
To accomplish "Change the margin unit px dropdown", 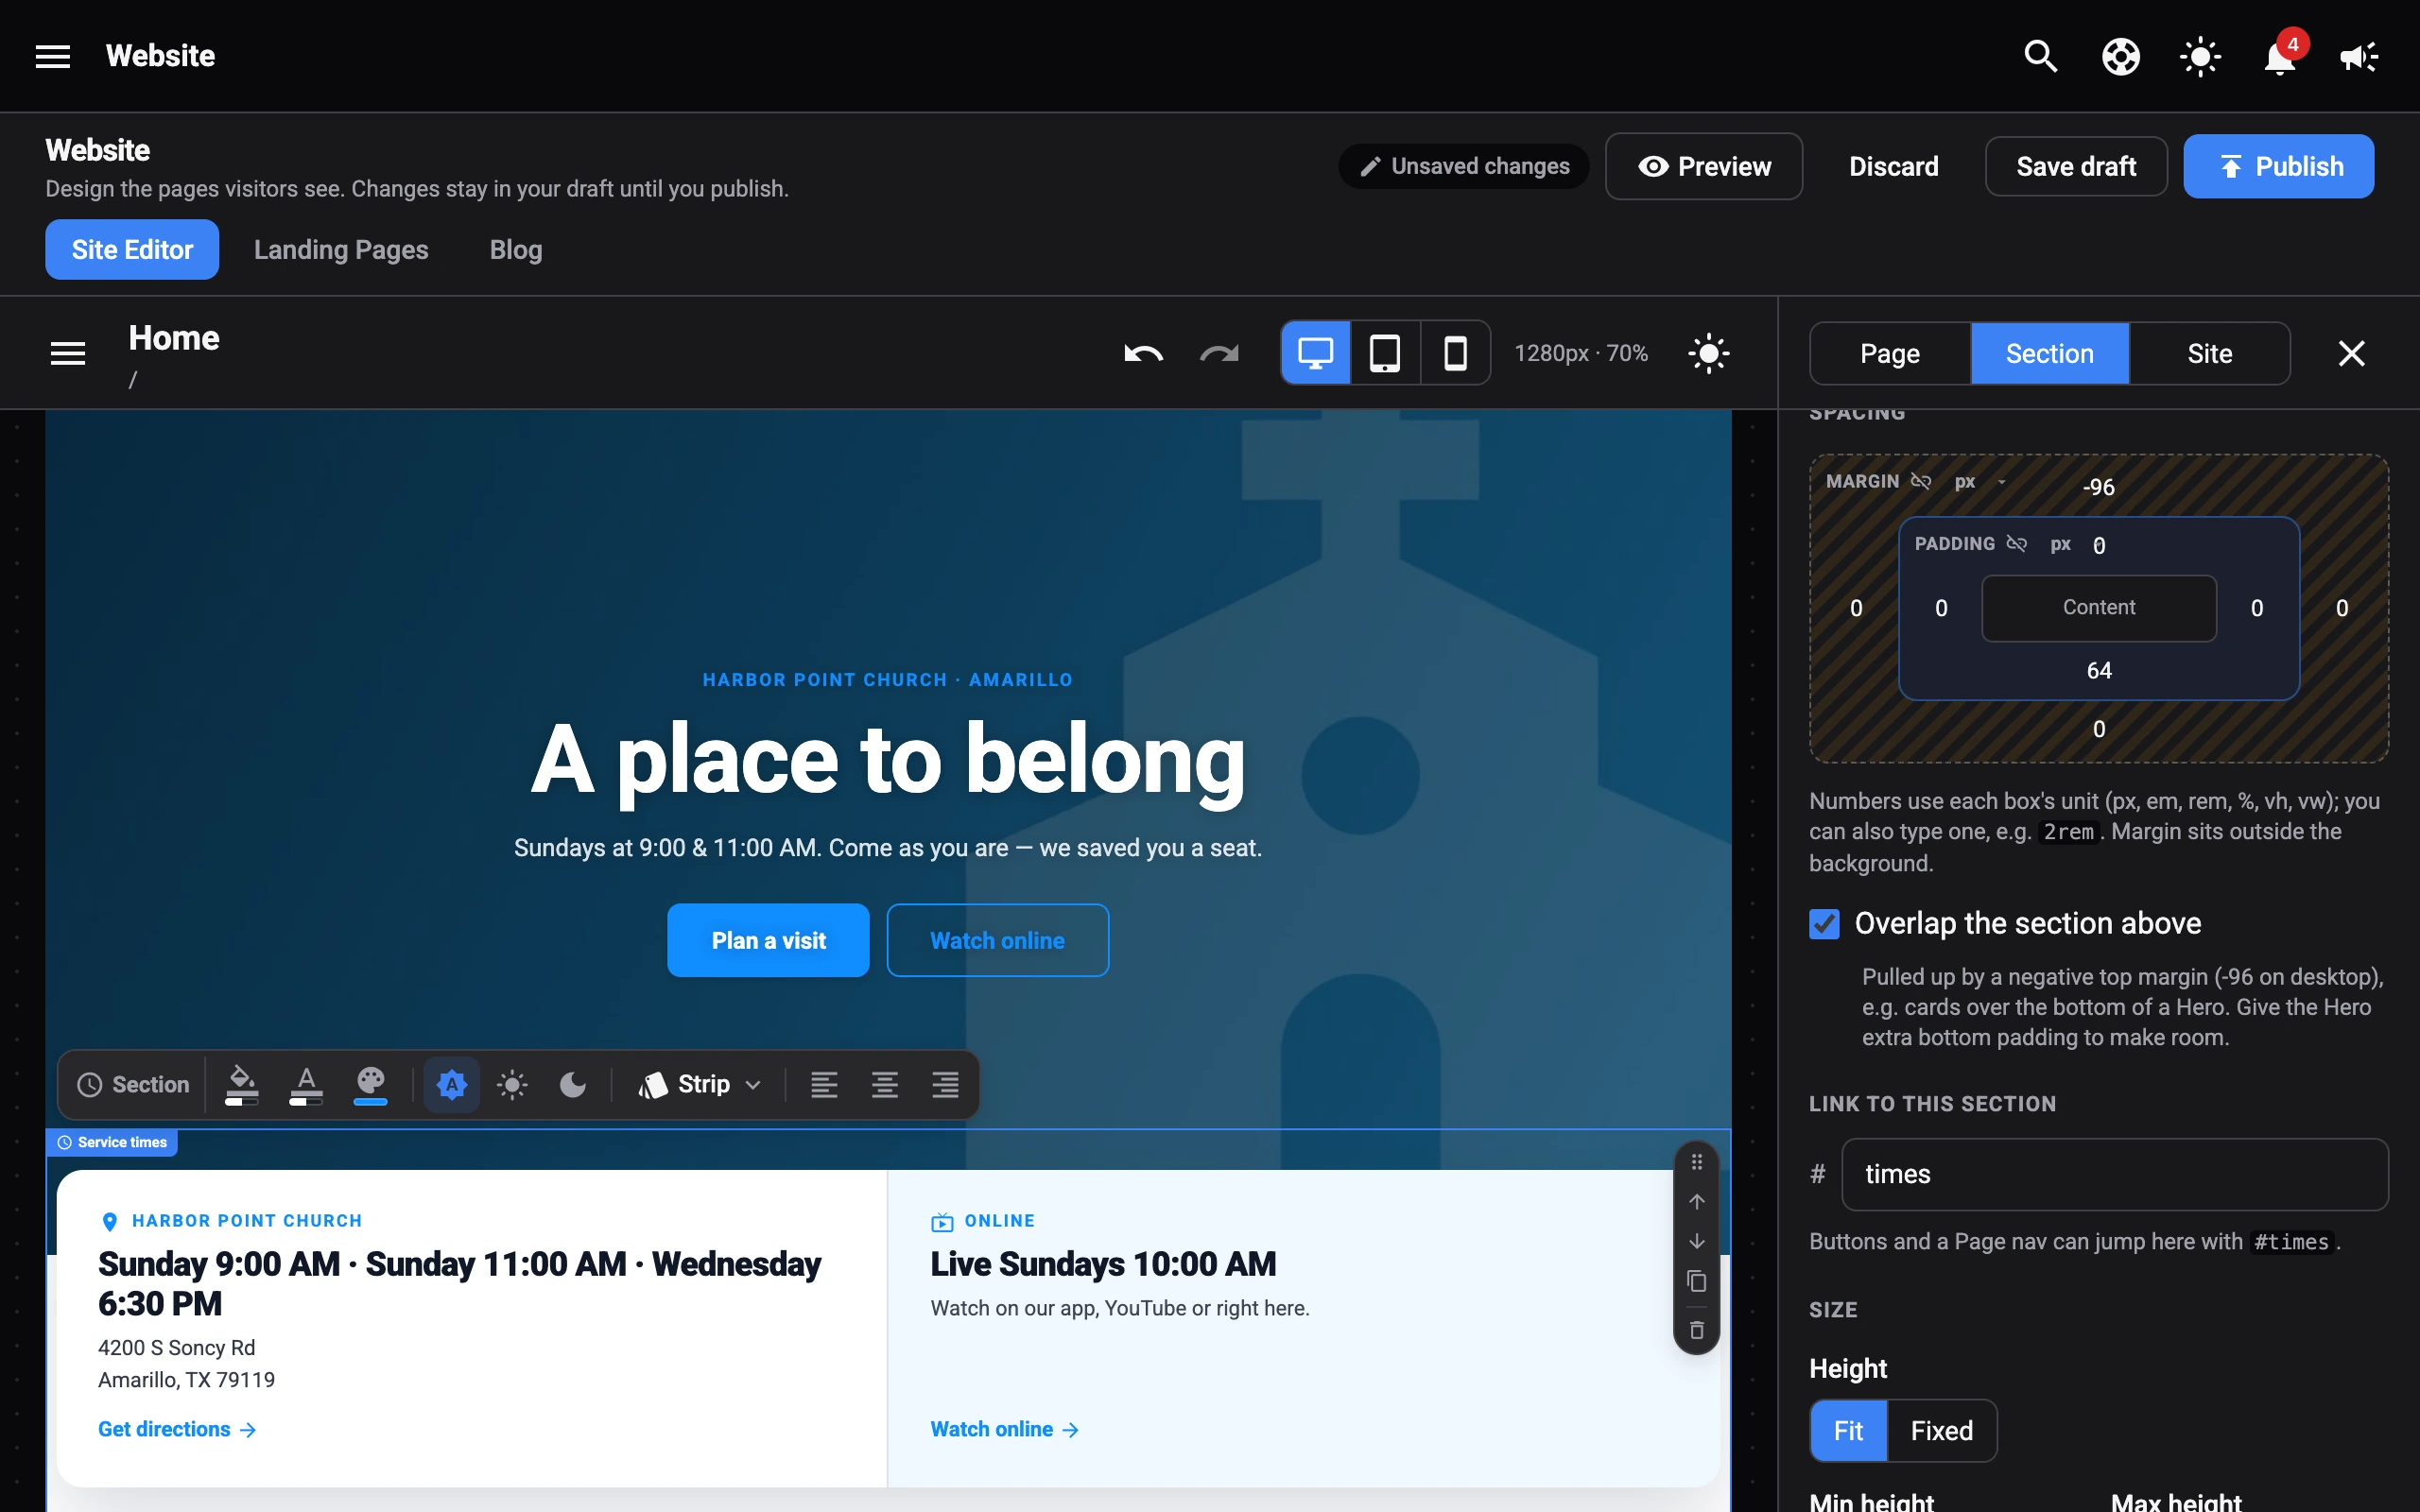I will pos(1980,482).
